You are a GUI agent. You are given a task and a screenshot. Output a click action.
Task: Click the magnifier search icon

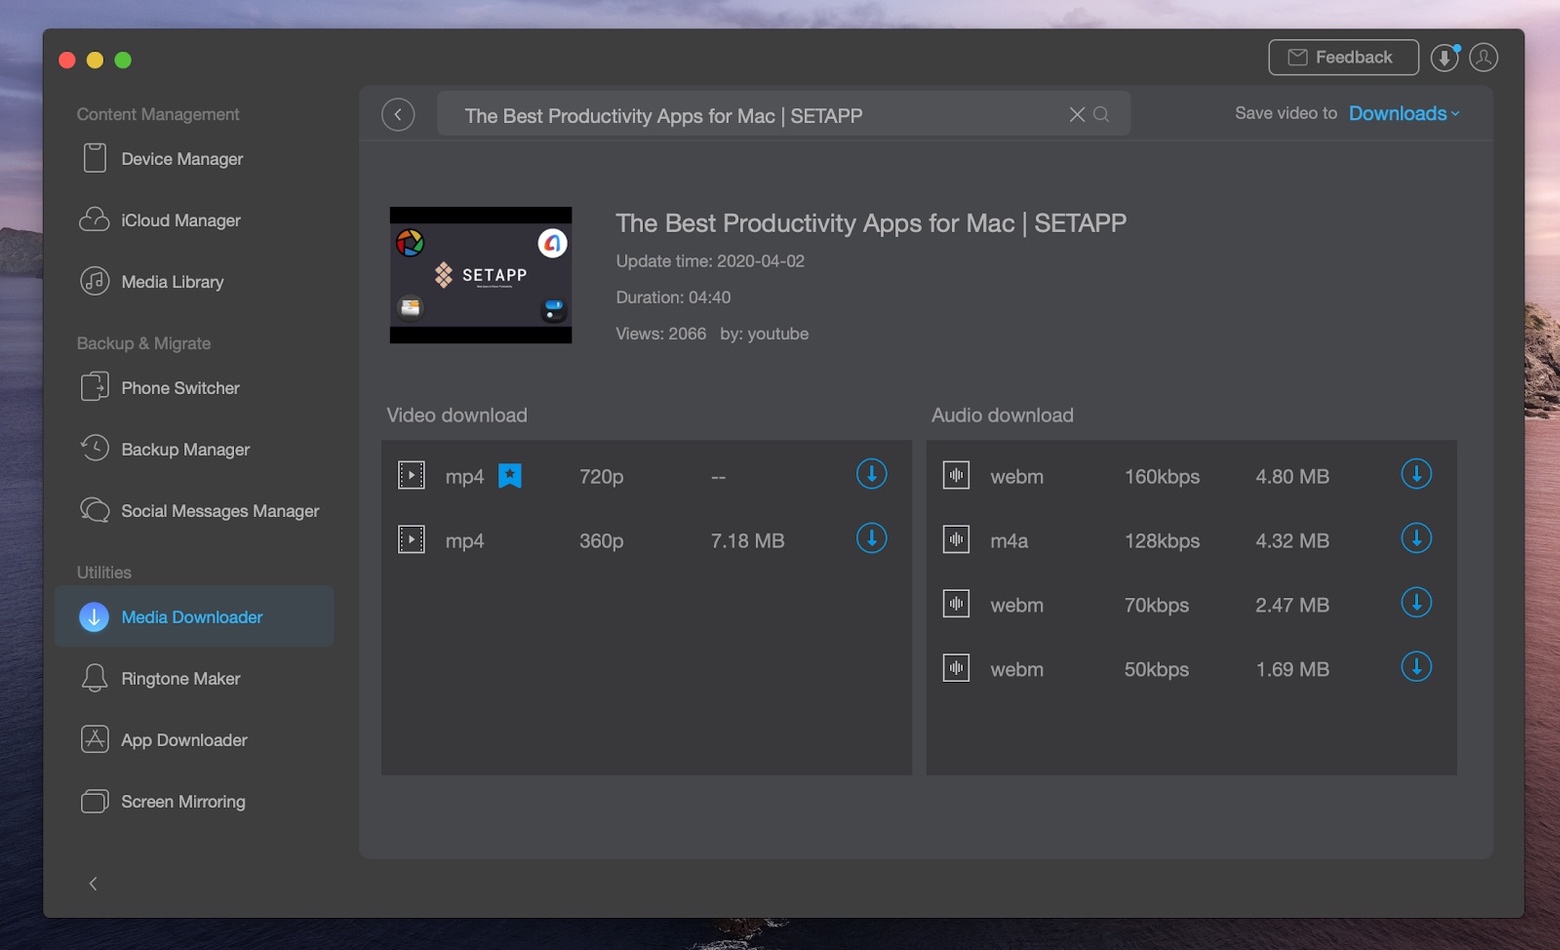pos(1101,114)
